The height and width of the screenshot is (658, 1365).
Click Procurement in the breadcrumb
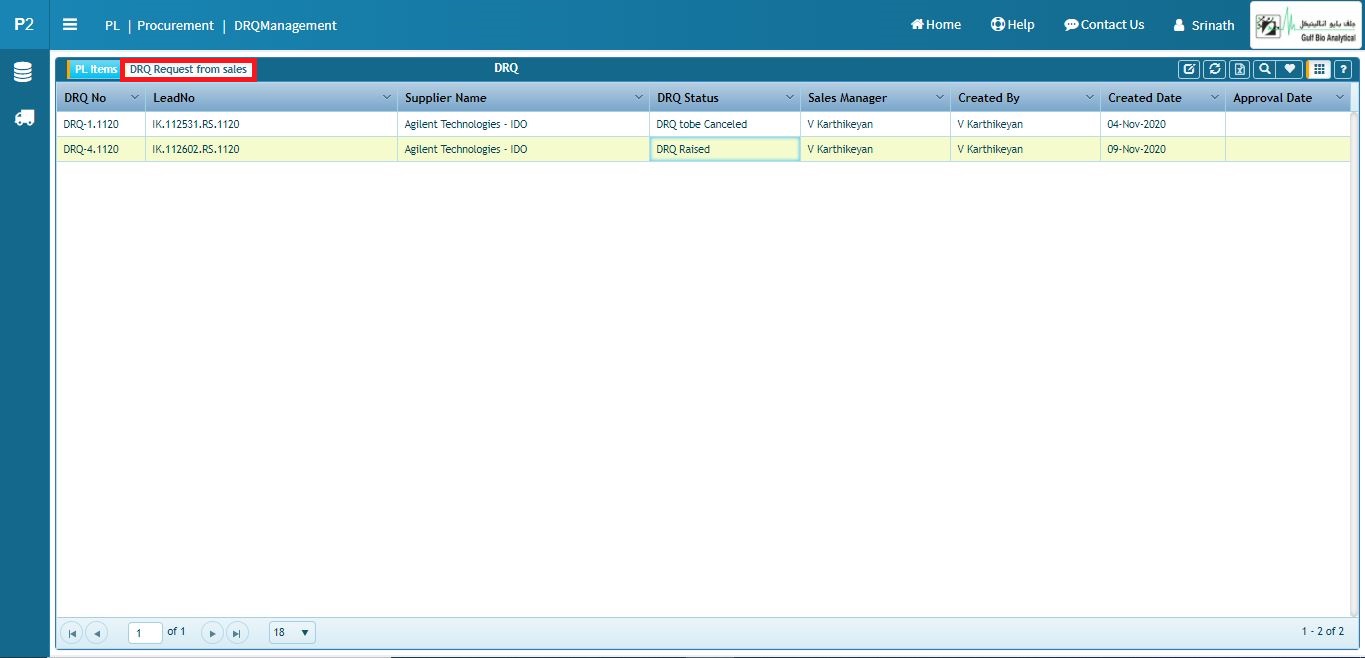click(x=175, y=25)
